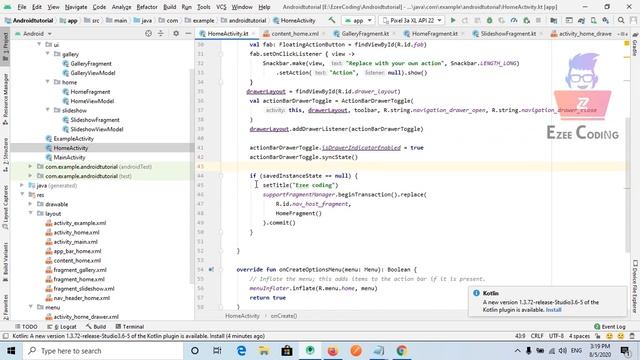Open the Build Variants side panel

pyautogui.click(x=5, y=261)
